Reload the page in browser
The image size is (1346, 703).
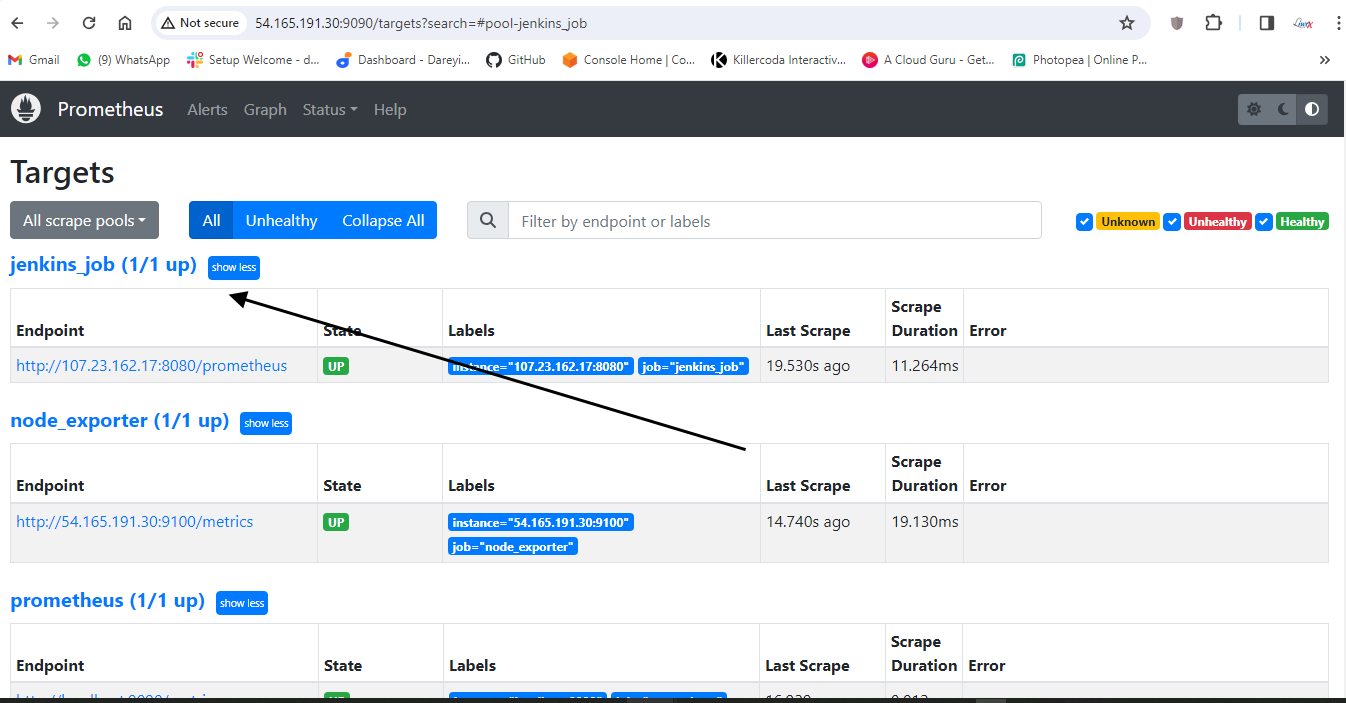pos(89,23)
